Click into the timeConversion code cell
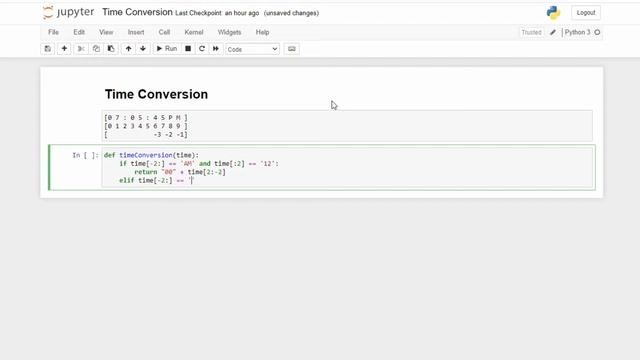The height and width of the screenshot is (360, 640). tap(347, 168)
